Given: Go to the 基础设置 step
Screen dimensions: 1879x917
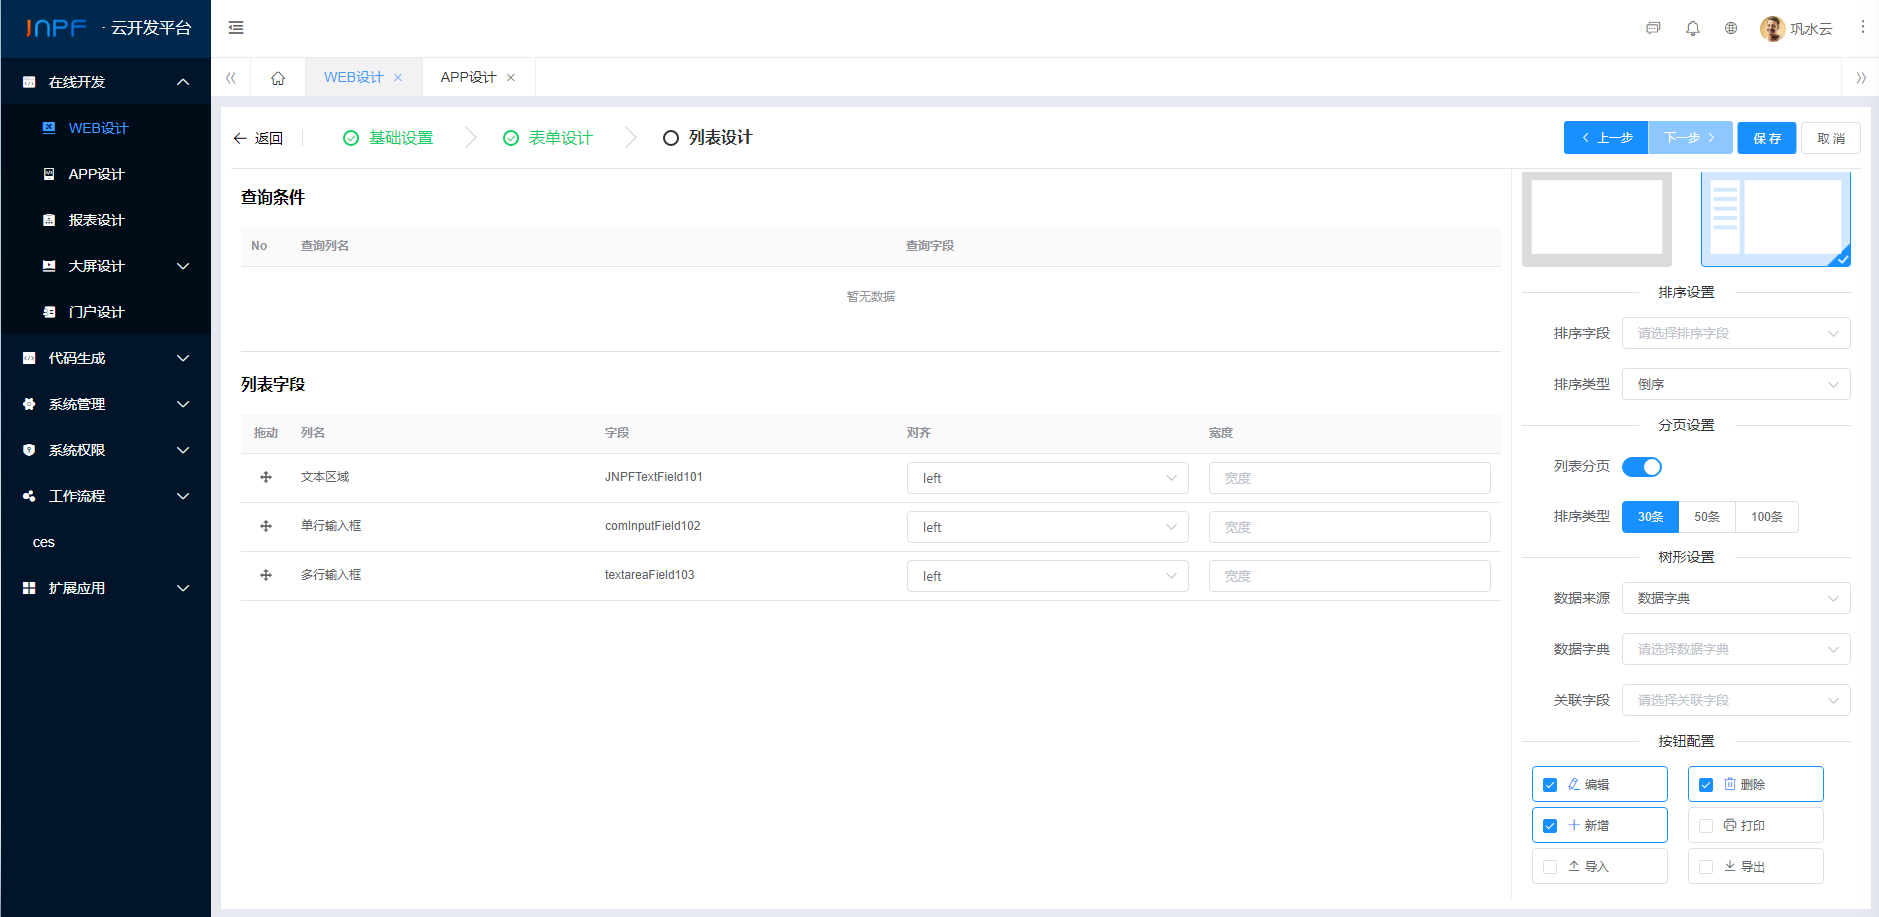Looking at the screenshot, I should click(x=388, y=138).
